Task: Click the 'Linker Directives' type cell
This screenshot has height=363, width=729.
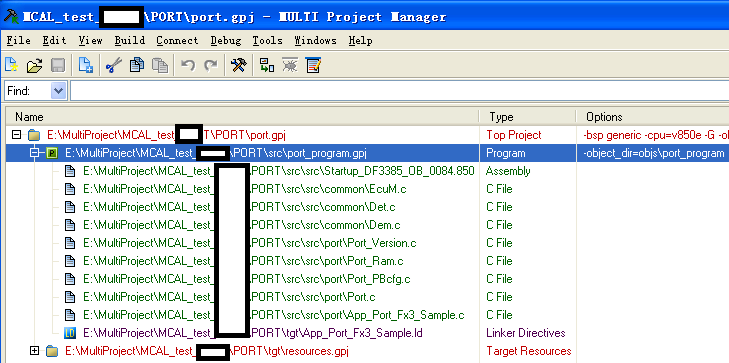Action: click(526, 333)
